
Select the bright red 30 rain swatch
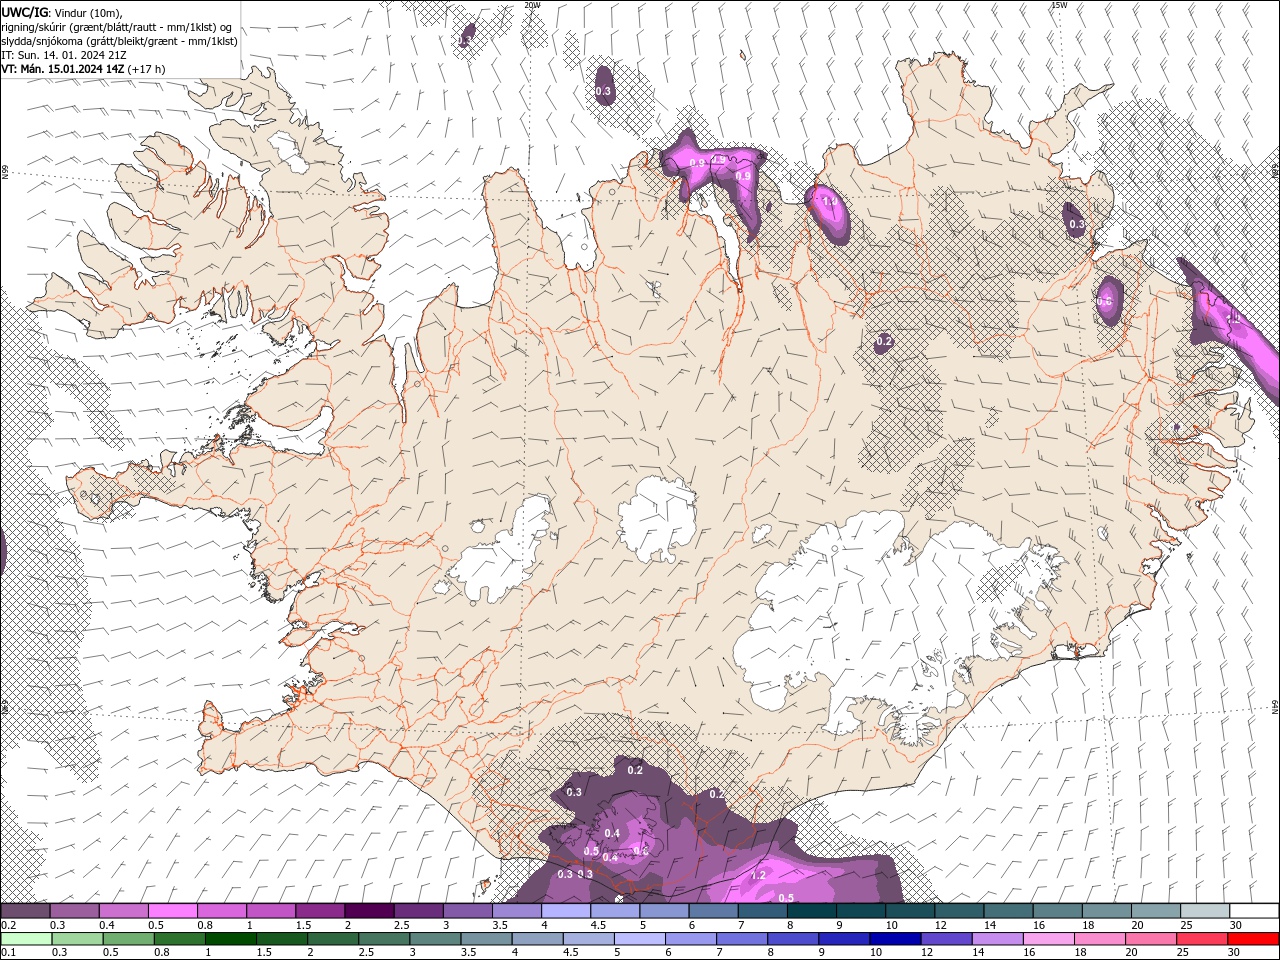tap(1254, 939)
